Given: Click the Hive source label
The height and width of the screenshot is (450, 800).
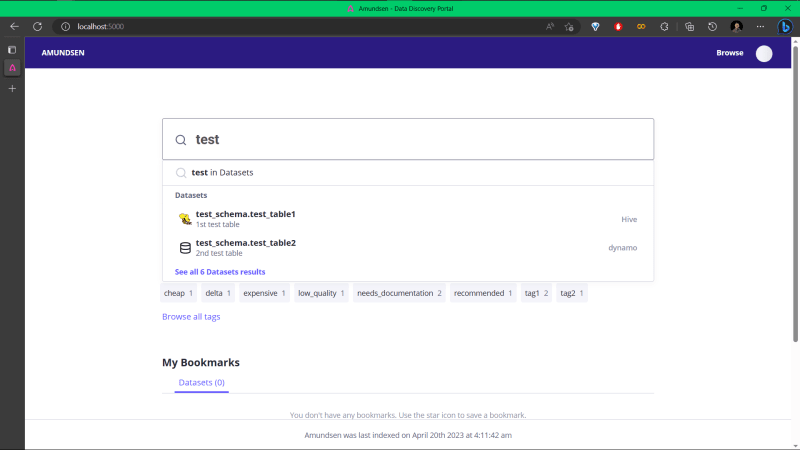Looking at the screenshot, I should [x=629, y=219].
